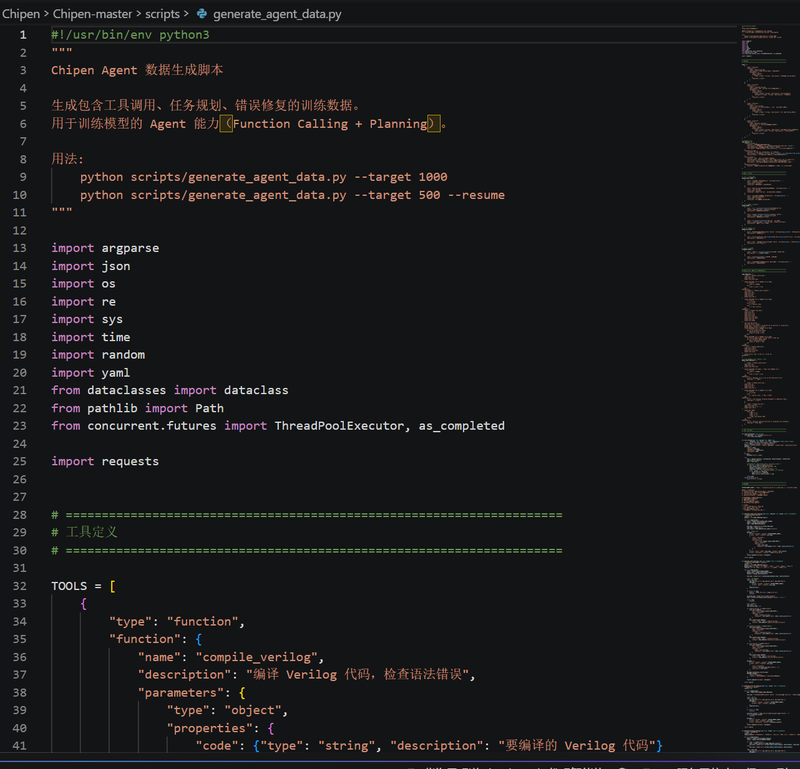Viewport: 800px width, 769px height.
Task: Click line number 1 in gutter
Action: point(23,35)
